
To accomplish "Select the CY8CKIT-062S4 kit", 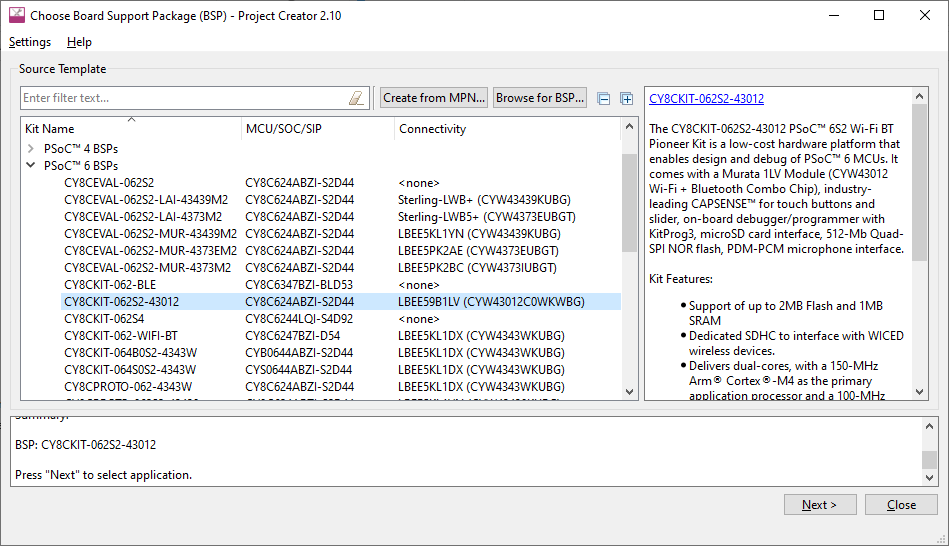I will pyautogui.click(x=104, y=318).
